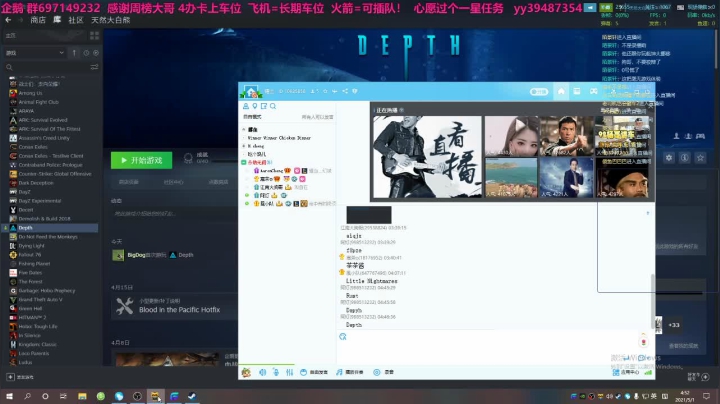This screenshot has height=404, width=720.
Task: Click the sort arrow beside the 游戏 dropdown
Action: [x=74, y=53]
